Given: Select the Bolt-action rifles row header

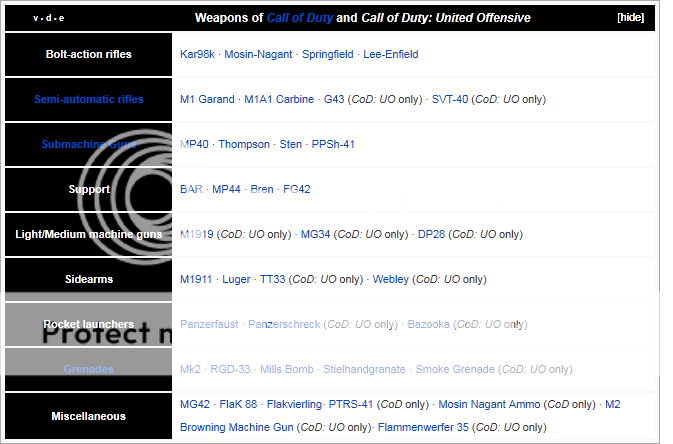Looking at the screenshot, I should point(88,55).
